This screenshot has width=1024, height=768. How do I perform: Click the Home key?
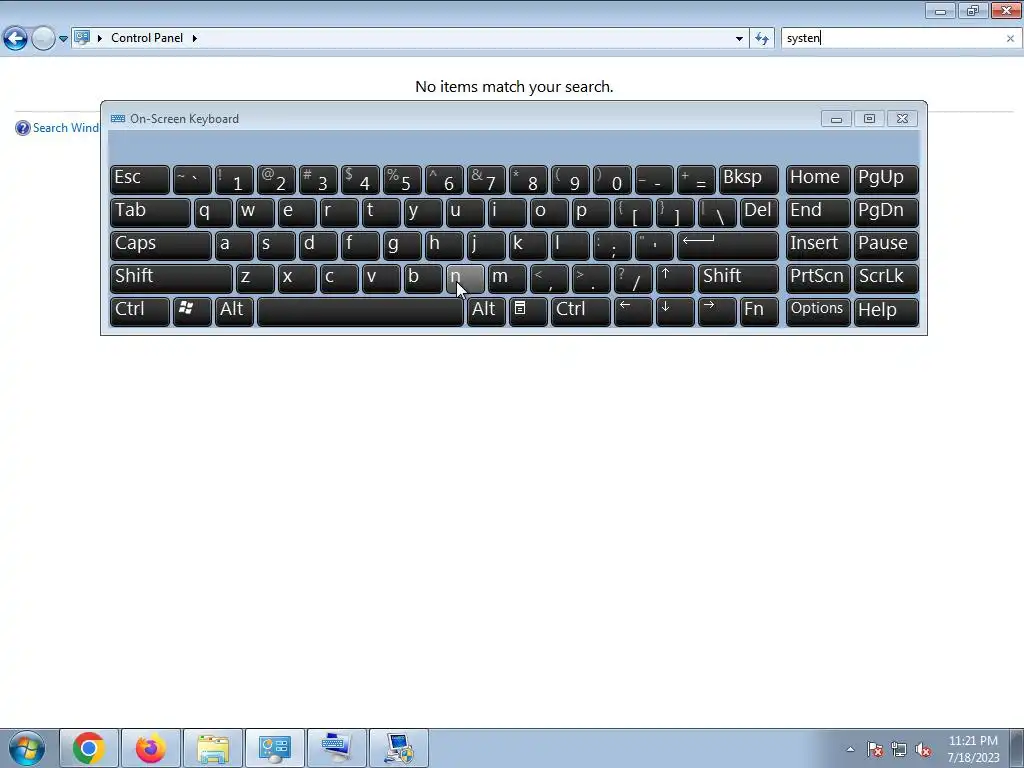click(818, 179)
